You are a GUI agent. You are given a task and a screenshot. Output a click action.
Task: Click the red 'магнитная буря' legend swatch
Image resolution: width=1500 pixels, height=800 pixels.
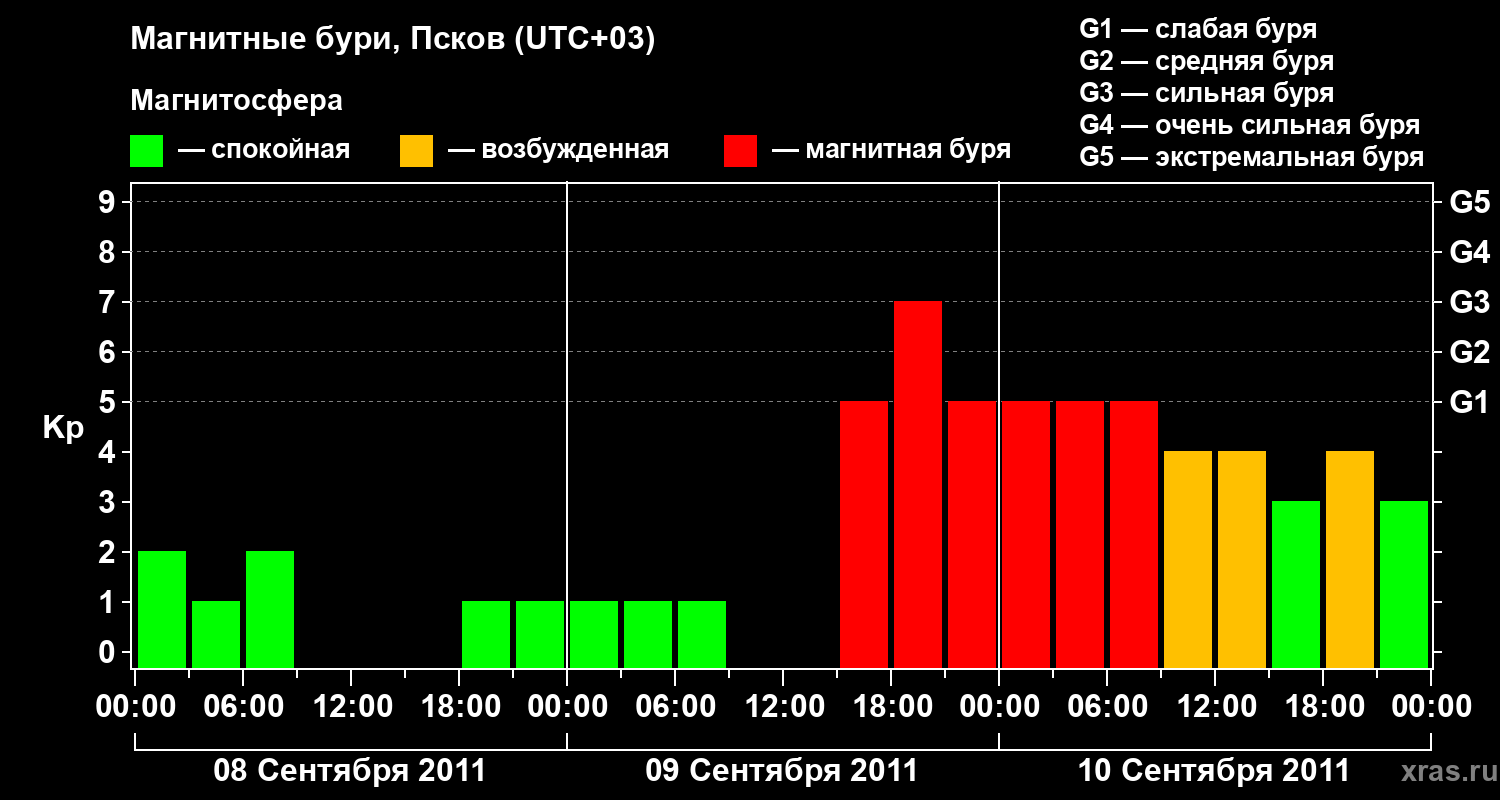(x=740, y=151)
